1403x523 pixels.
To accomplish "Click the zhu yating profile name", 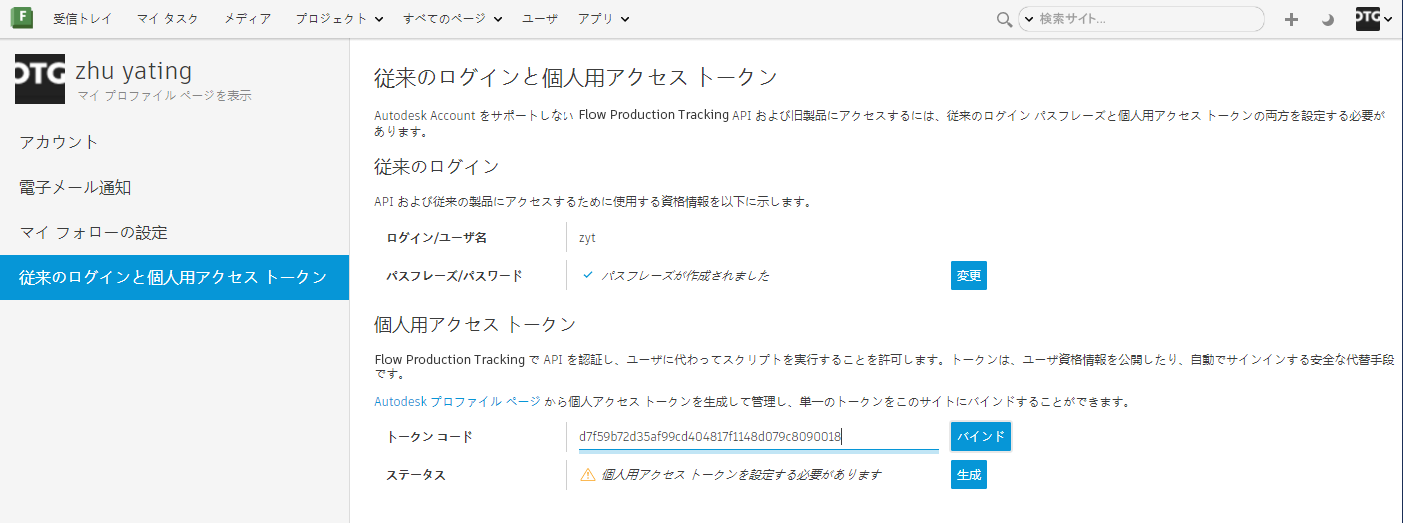I will coord(133,71).
